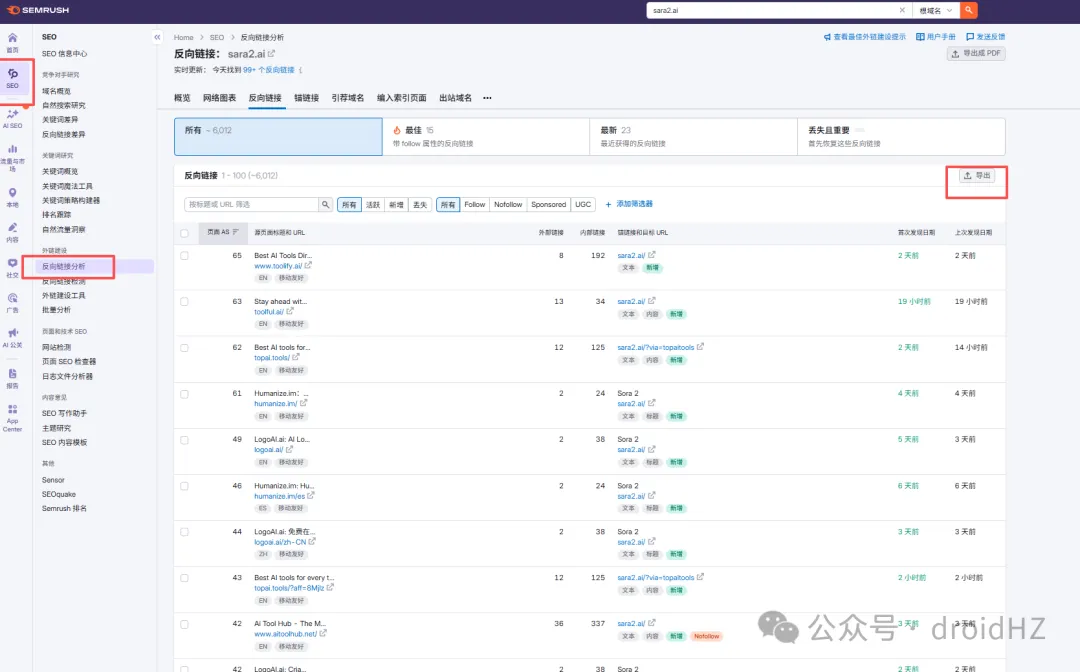Click the 添加筛选器 add filter link
This screenshot has height=672, width=1080.
point(629,204)
